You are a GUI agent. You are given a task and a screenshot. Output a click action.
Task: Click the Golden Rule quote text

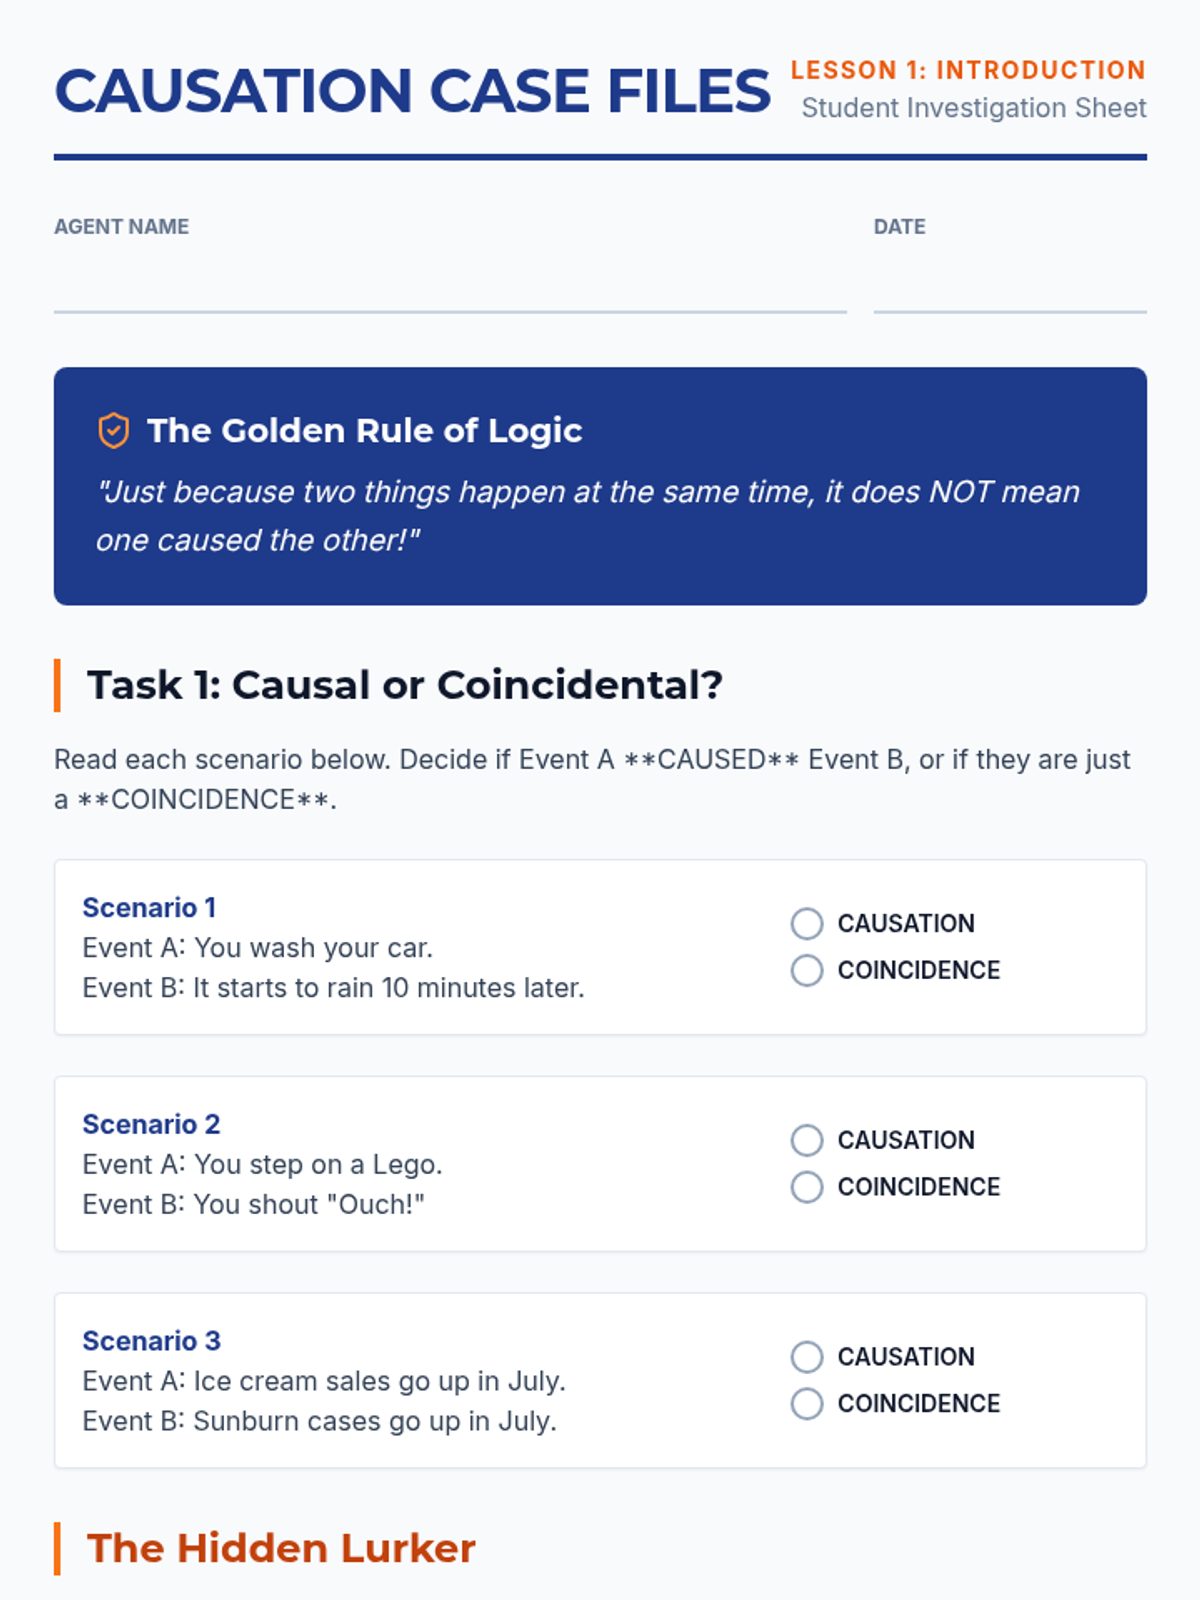588,516
